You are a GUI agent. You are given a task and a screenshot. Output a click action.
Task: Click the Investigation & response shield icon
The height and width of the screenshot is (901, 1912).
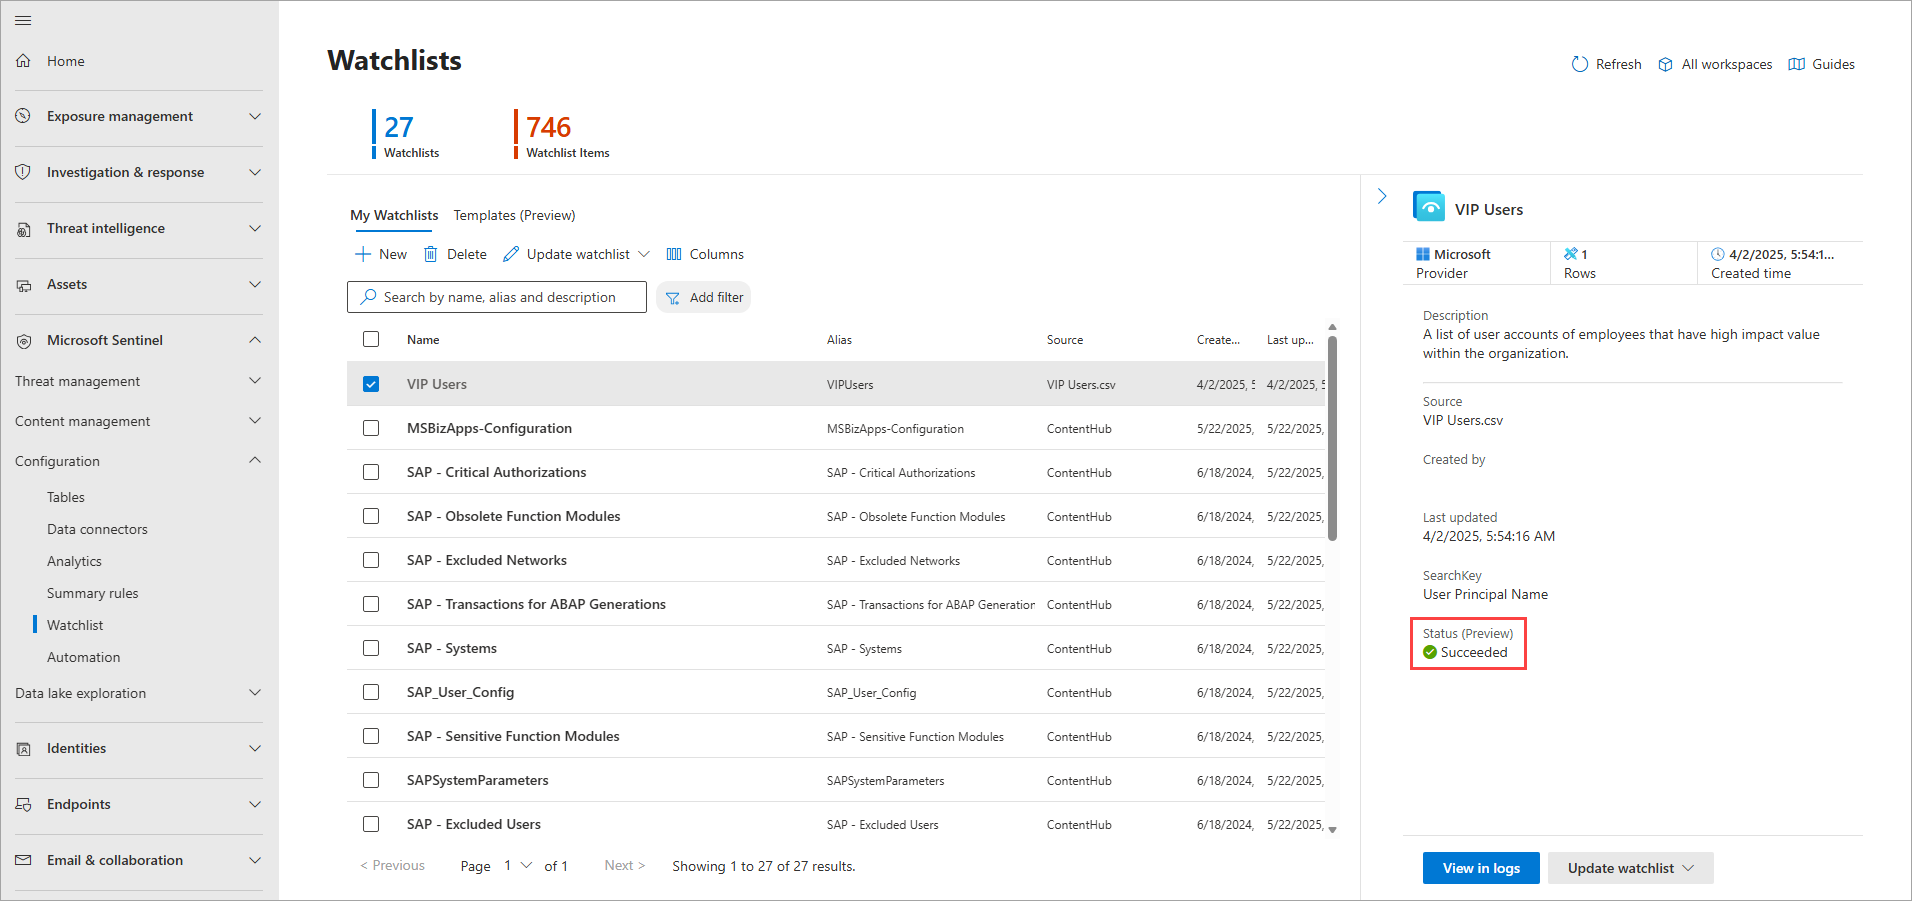coord(23,172)
